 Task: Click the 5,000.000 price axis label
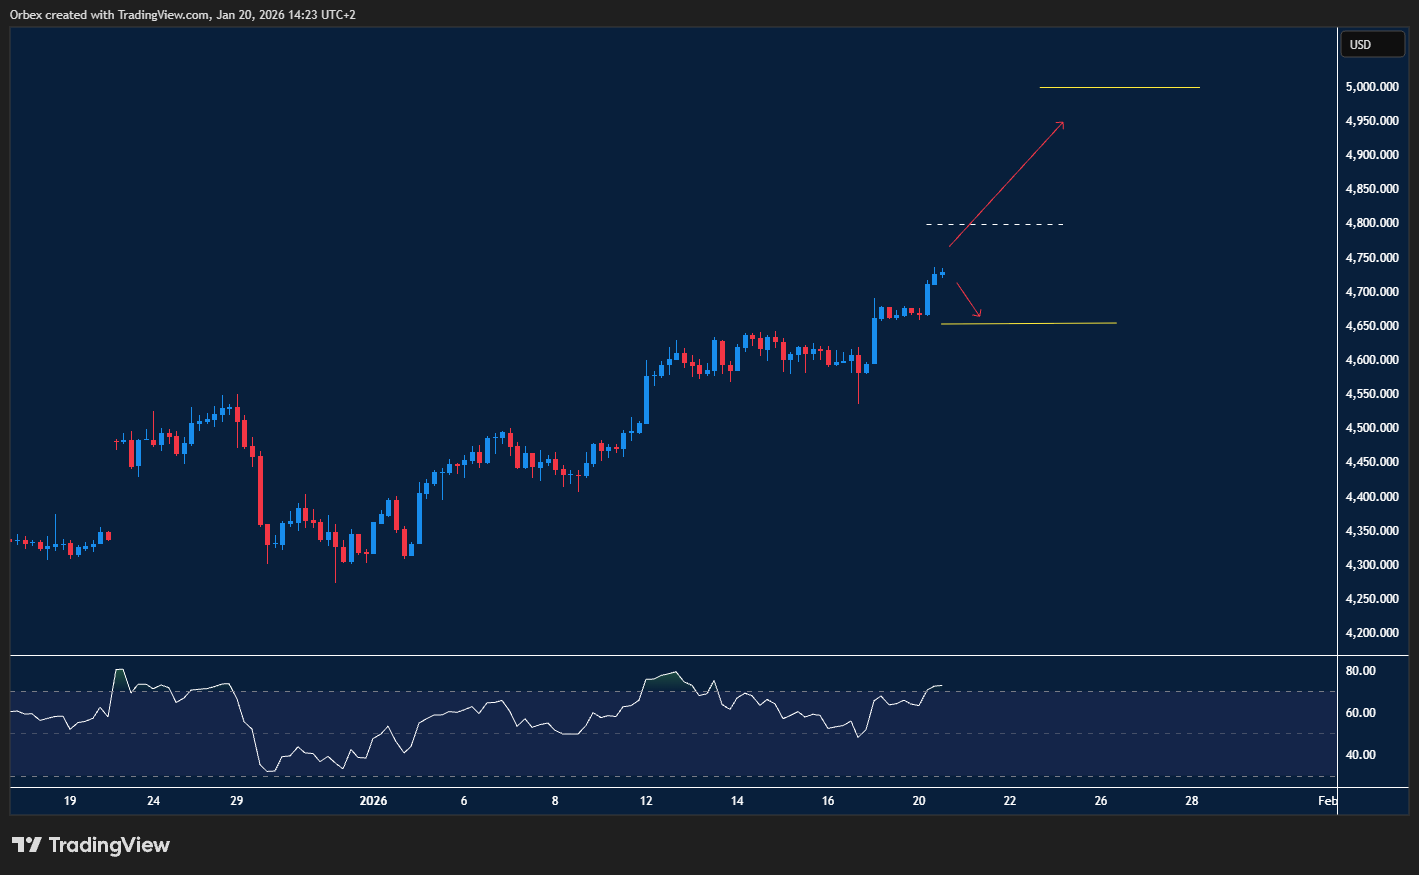(x=1371, y=87)
